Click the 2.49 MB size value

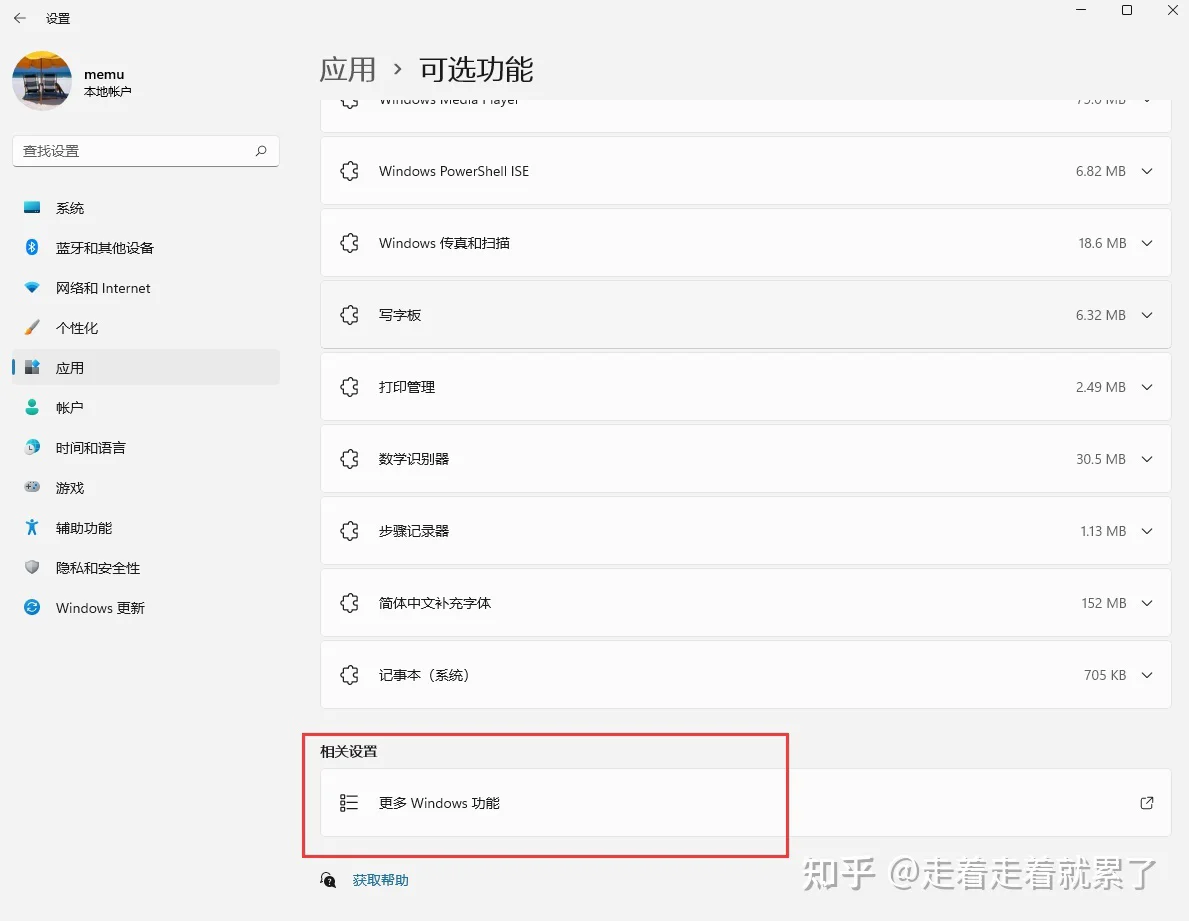(1100, 387)
